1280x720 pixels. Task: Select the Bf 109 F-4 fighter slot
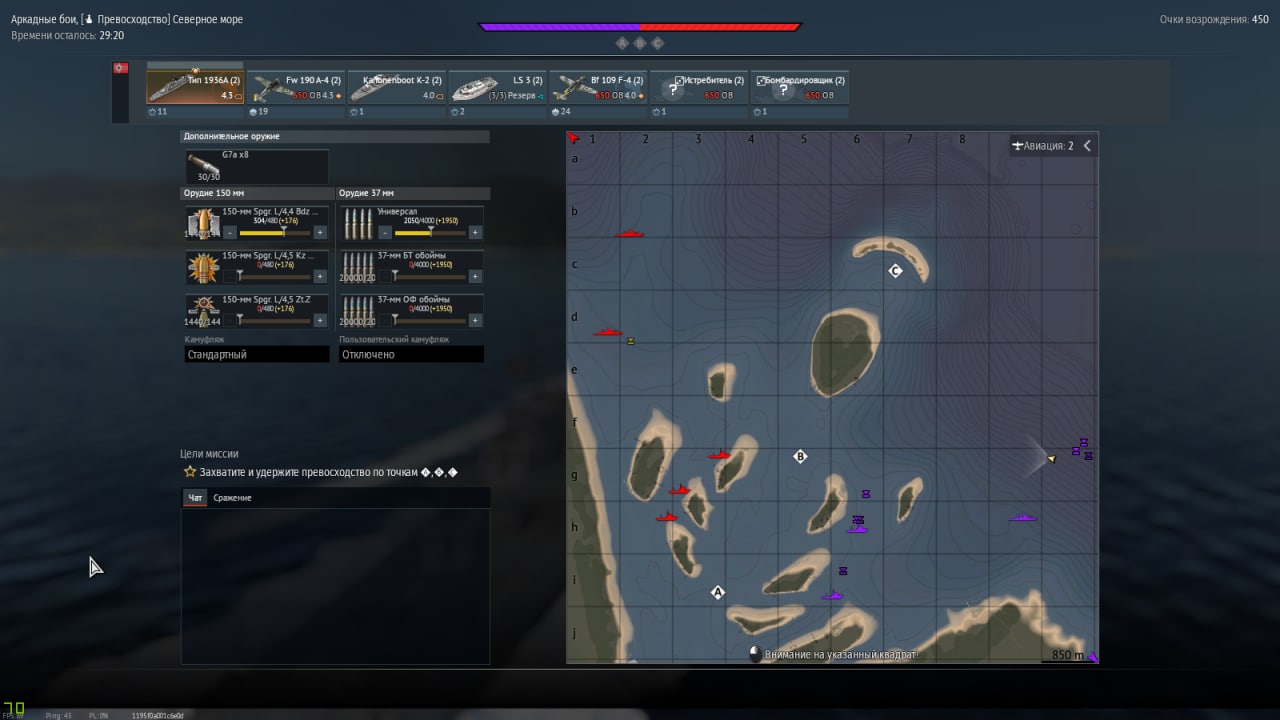(598, 87)
